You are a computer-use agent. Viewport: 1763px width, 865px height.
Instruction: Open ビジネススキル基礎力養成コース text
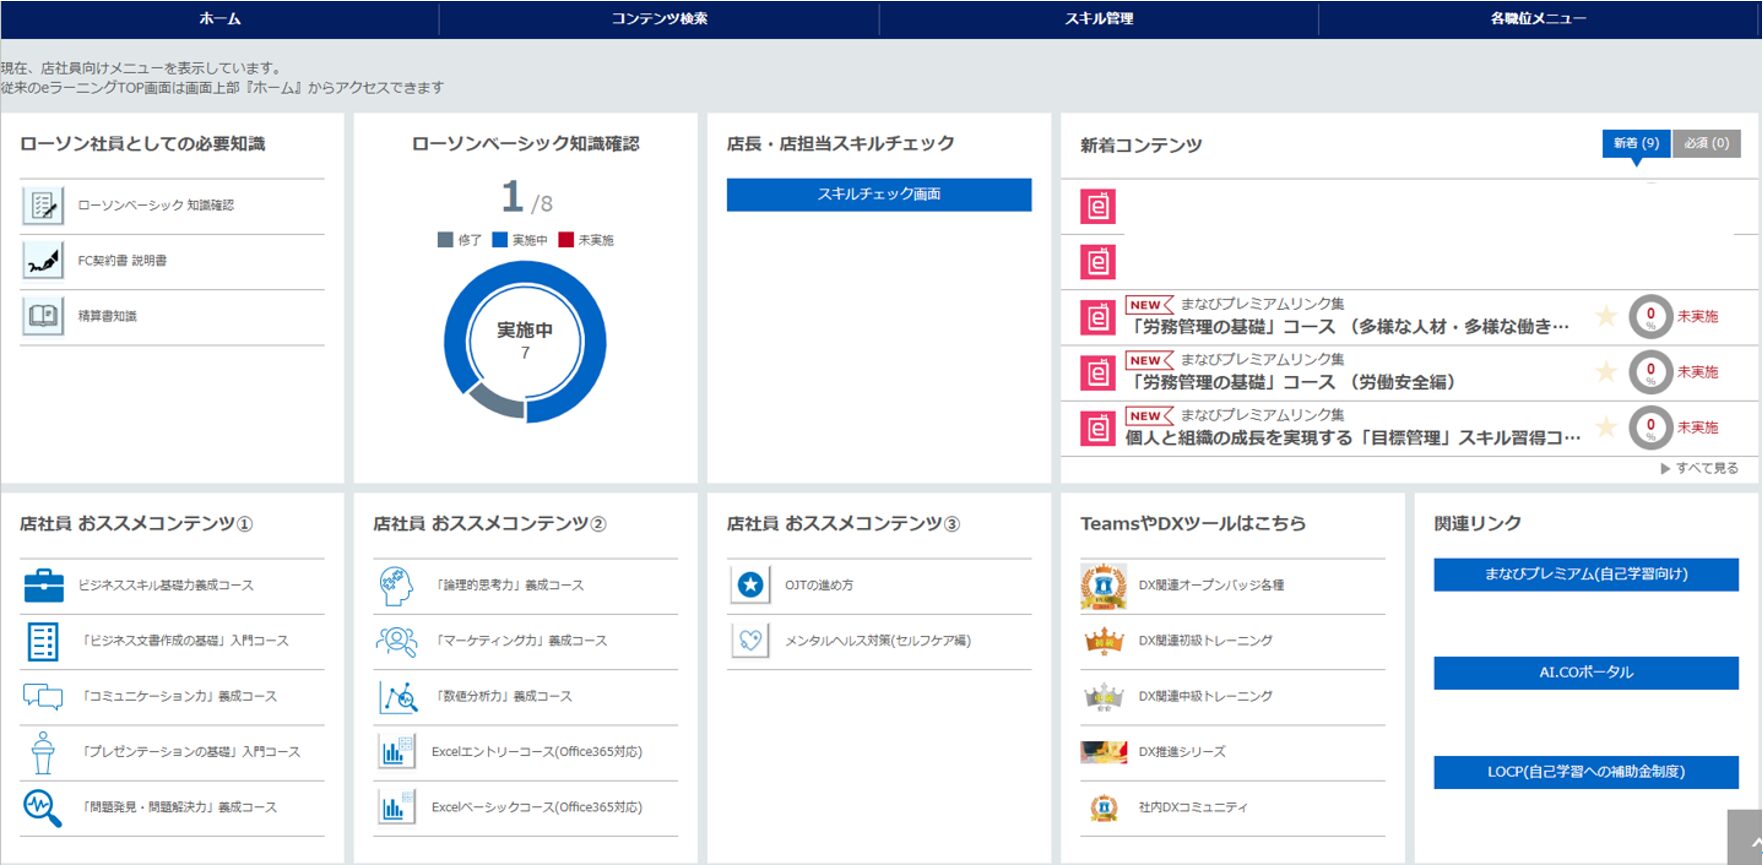[x=166, y=585]
